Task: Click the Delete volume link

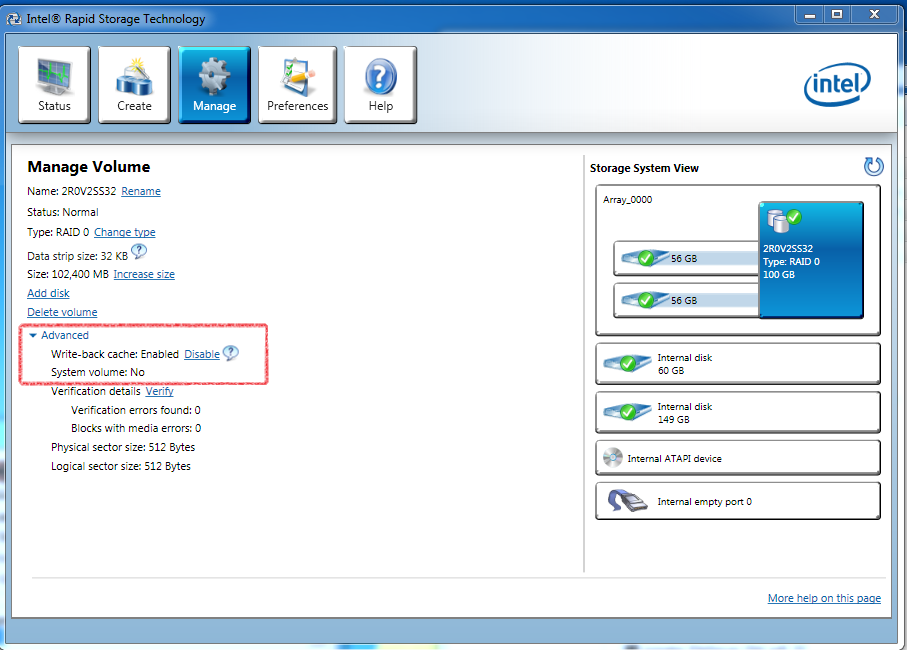Action: pyautogui.click(x=62, y=312)
